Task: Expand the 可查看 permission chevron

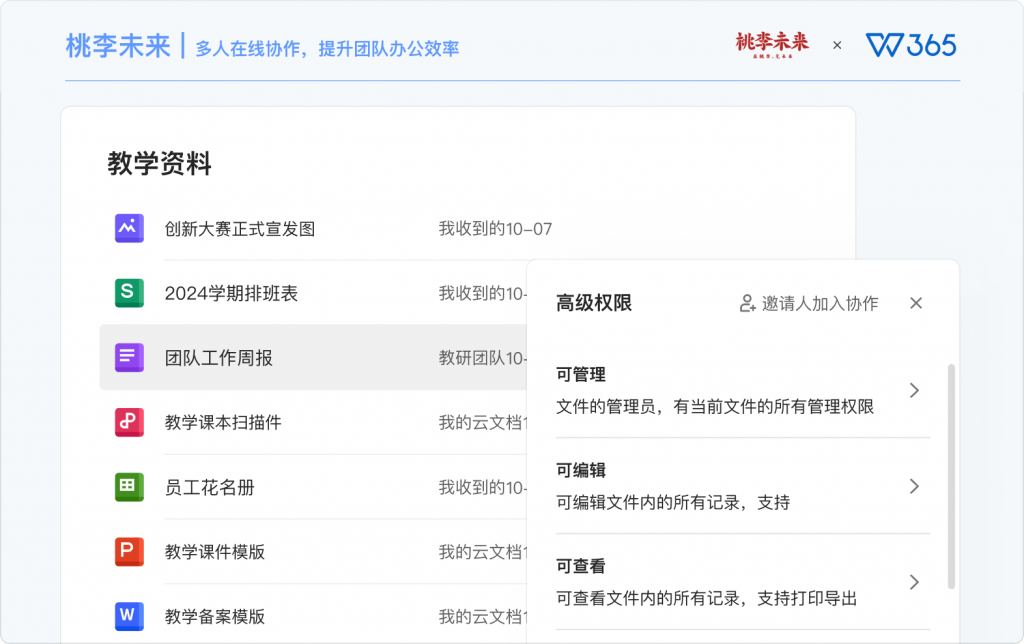Action: click(914, 582)
